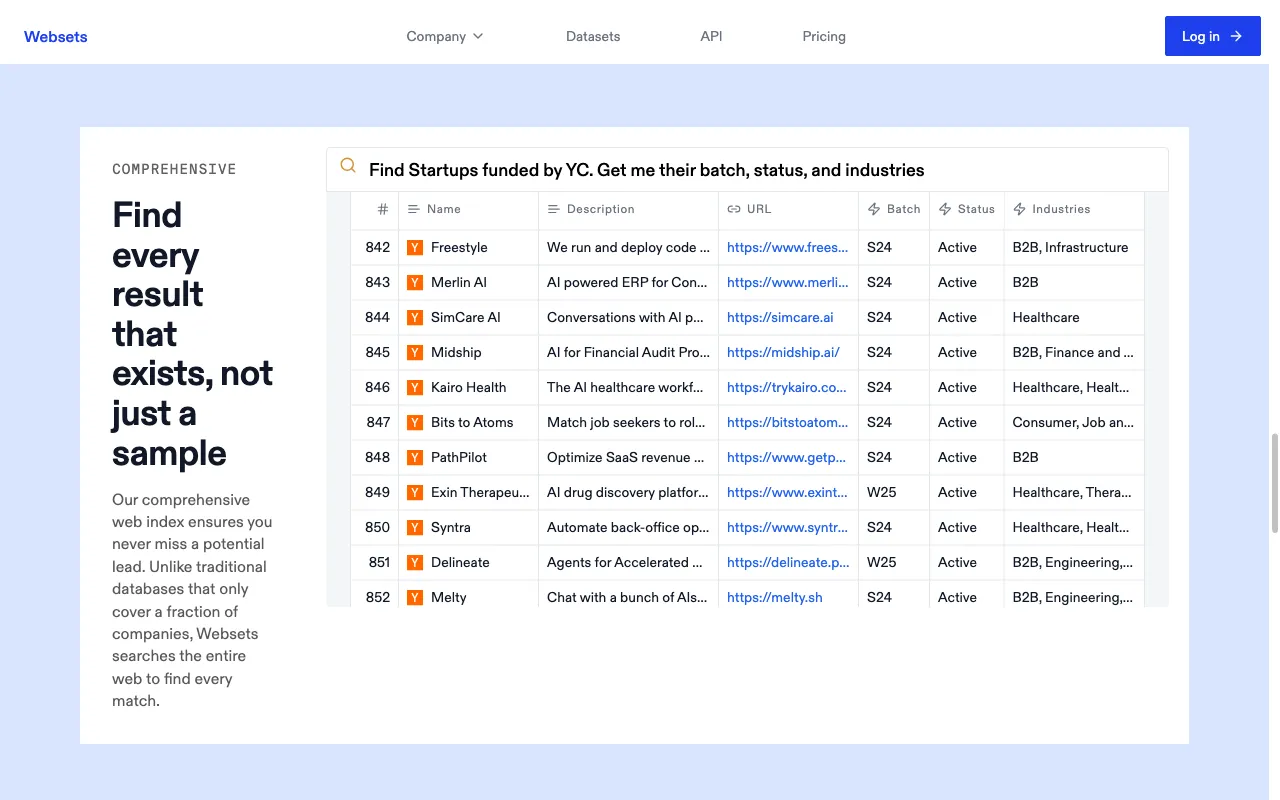
Task: Click the URL column link icon
Action: pos(734,209)
